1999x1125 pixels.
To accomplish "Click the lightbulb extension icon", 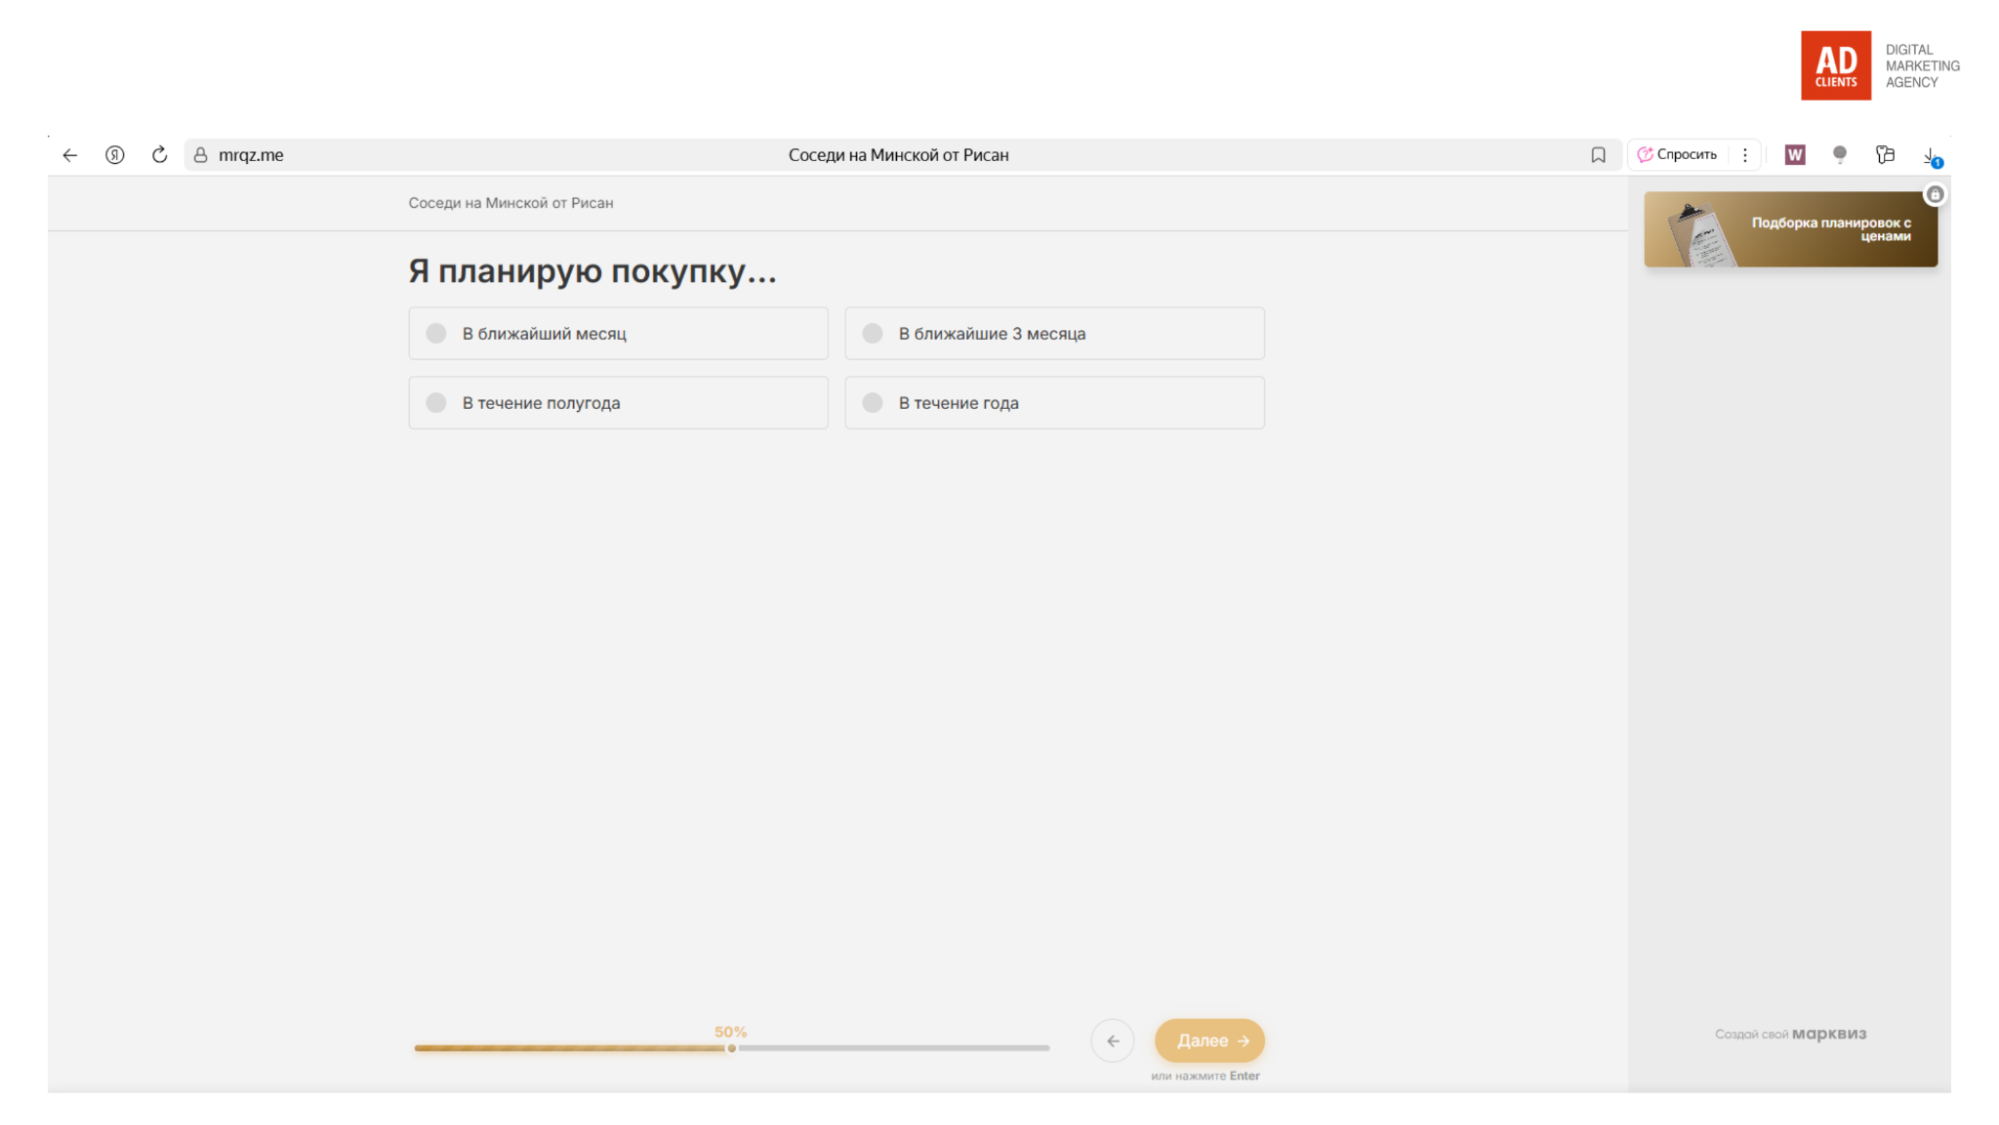I will 1839,154.
